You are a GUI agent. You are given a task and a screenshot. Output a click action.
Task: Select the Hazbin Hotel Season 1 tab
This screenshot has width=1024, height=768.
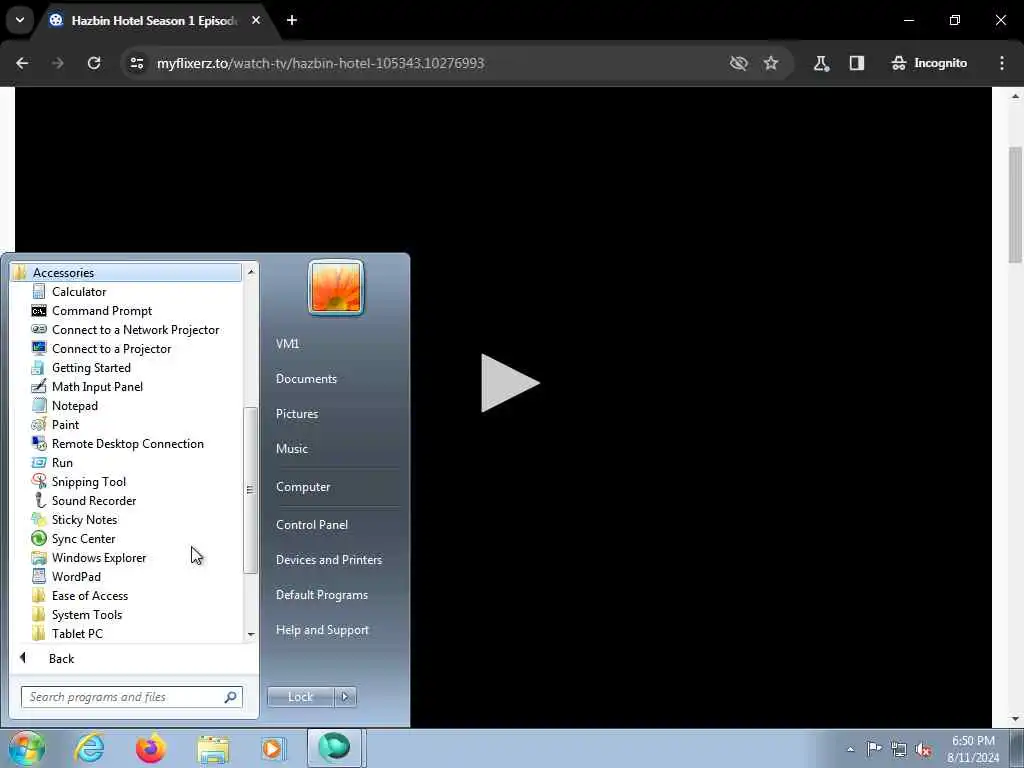[x=153, y=20]
